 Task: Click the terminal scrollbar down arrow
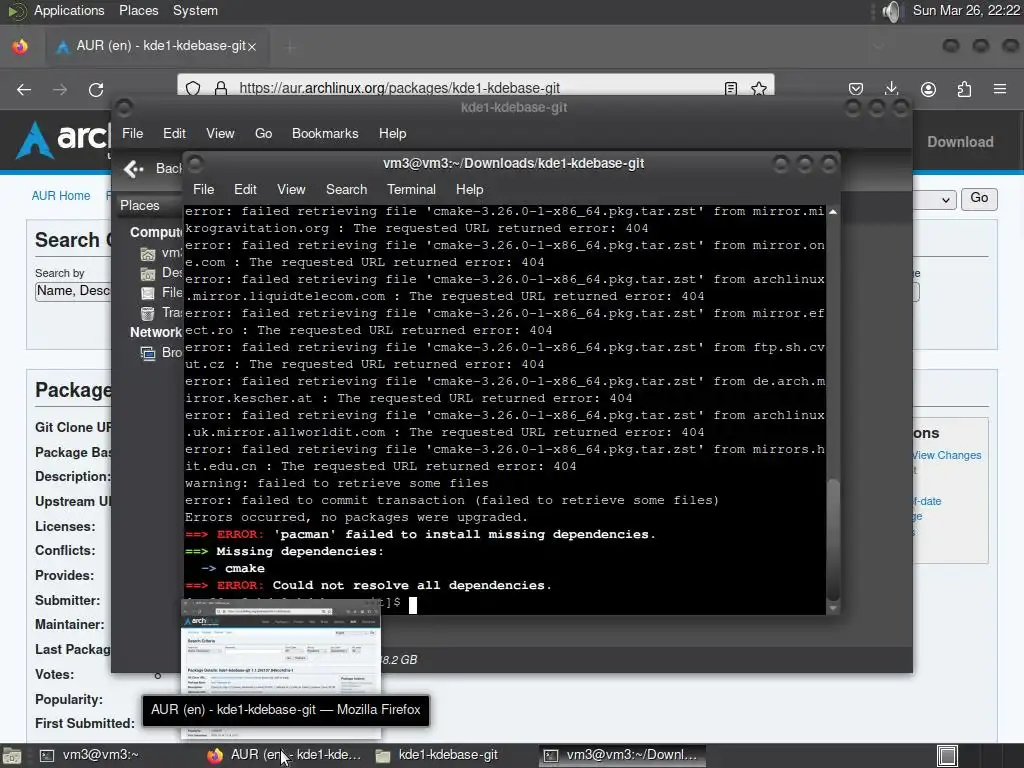[x=833, y=608]
